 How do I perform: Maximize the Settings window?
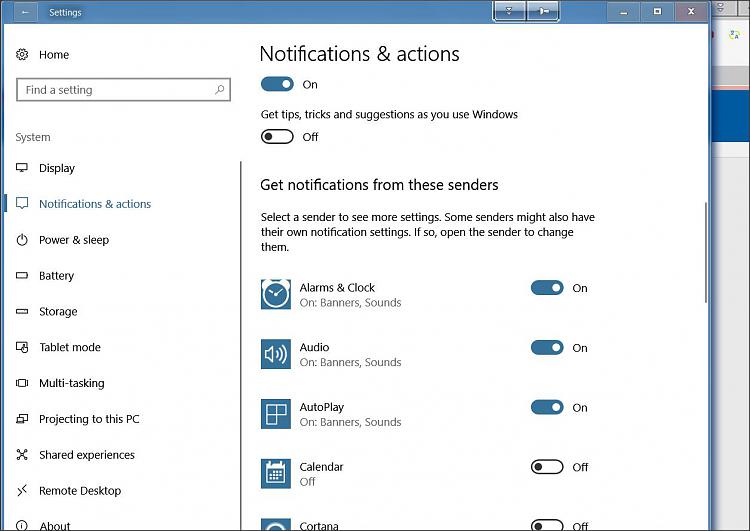658,11
